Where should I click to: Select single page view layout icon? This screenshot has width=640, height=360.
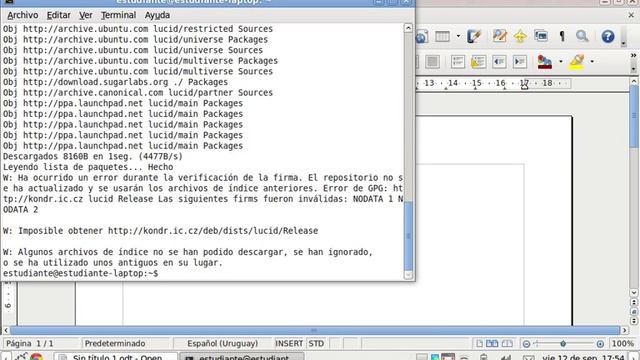[479, 344]
